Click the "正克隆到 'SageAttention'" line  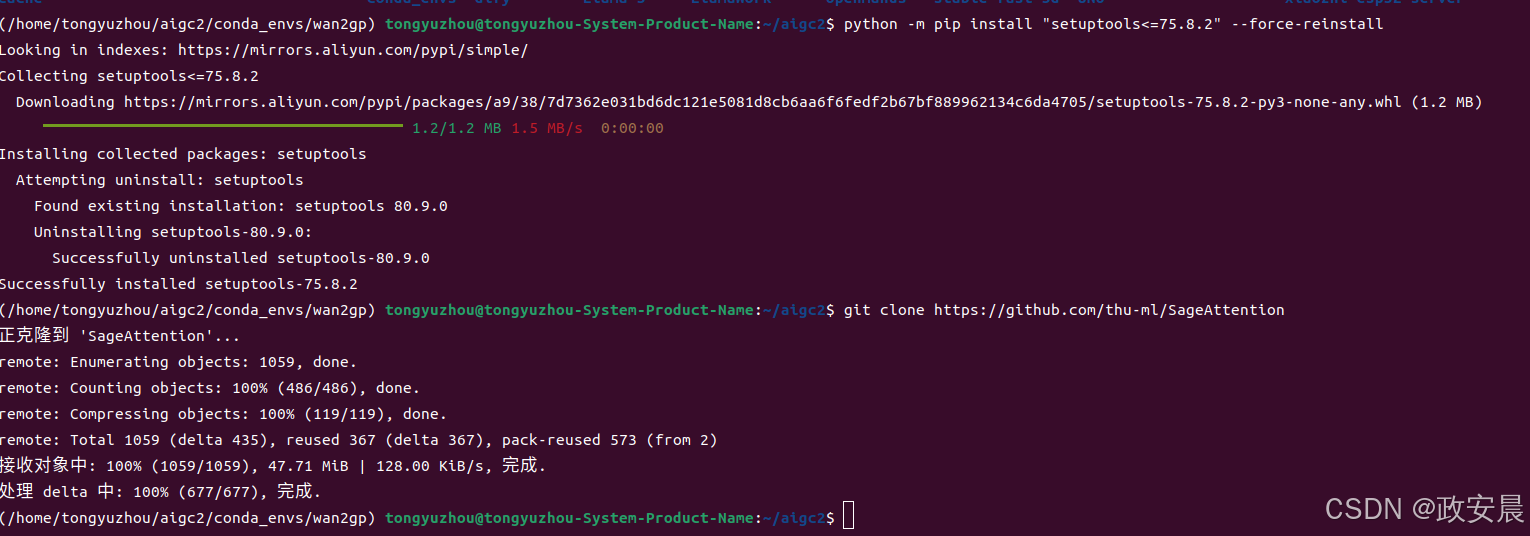pyautogui.click(x=120, y=336)
